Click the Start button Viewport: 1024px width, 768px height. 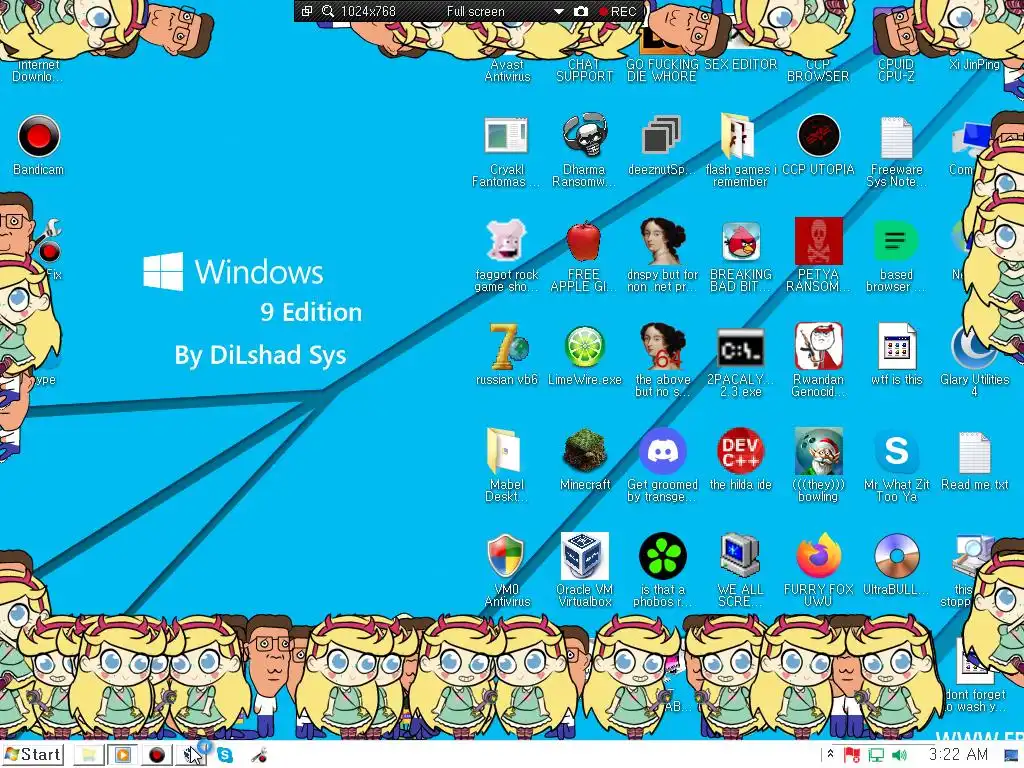click(x=33, y=754)
